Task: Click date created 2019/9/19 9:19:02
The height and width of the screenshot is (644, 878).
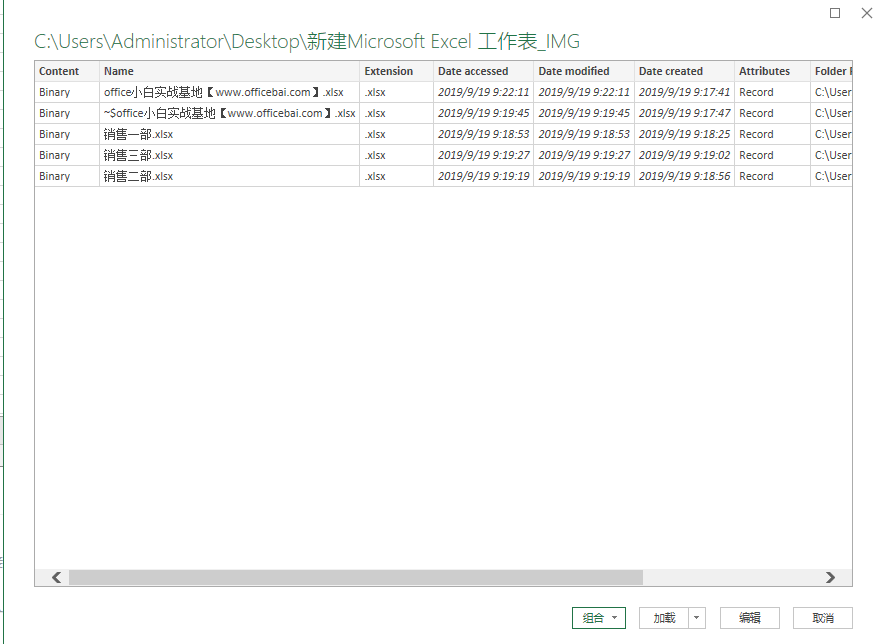Action: [x=684, y=155]
